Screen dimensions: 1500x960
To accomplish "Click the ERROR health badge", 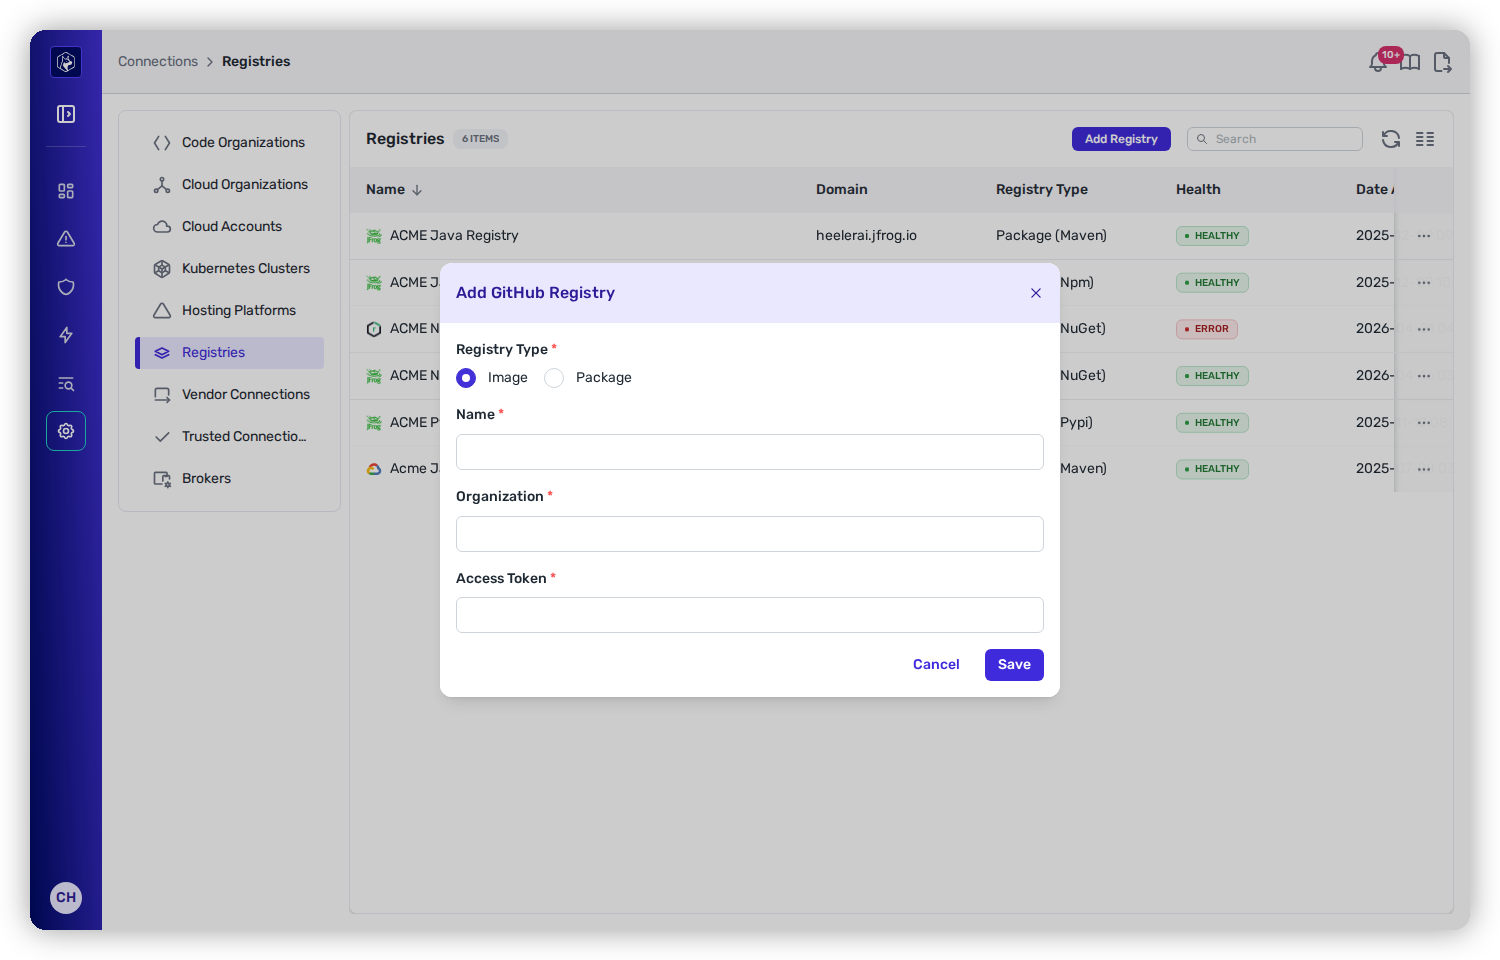I will point(1207,329).
